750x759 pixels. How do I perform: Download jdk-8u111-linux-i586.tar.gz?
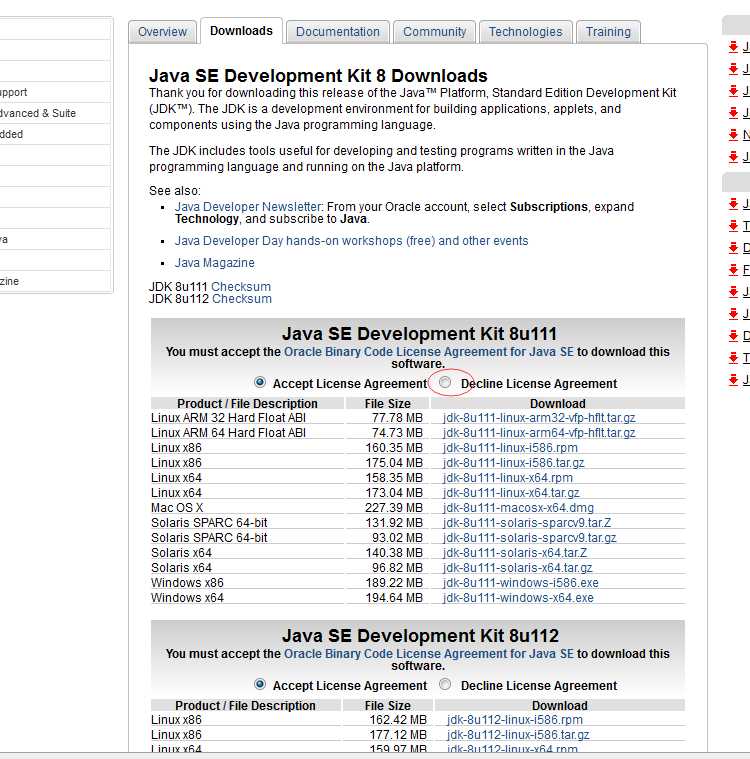(x=513, y=463)
